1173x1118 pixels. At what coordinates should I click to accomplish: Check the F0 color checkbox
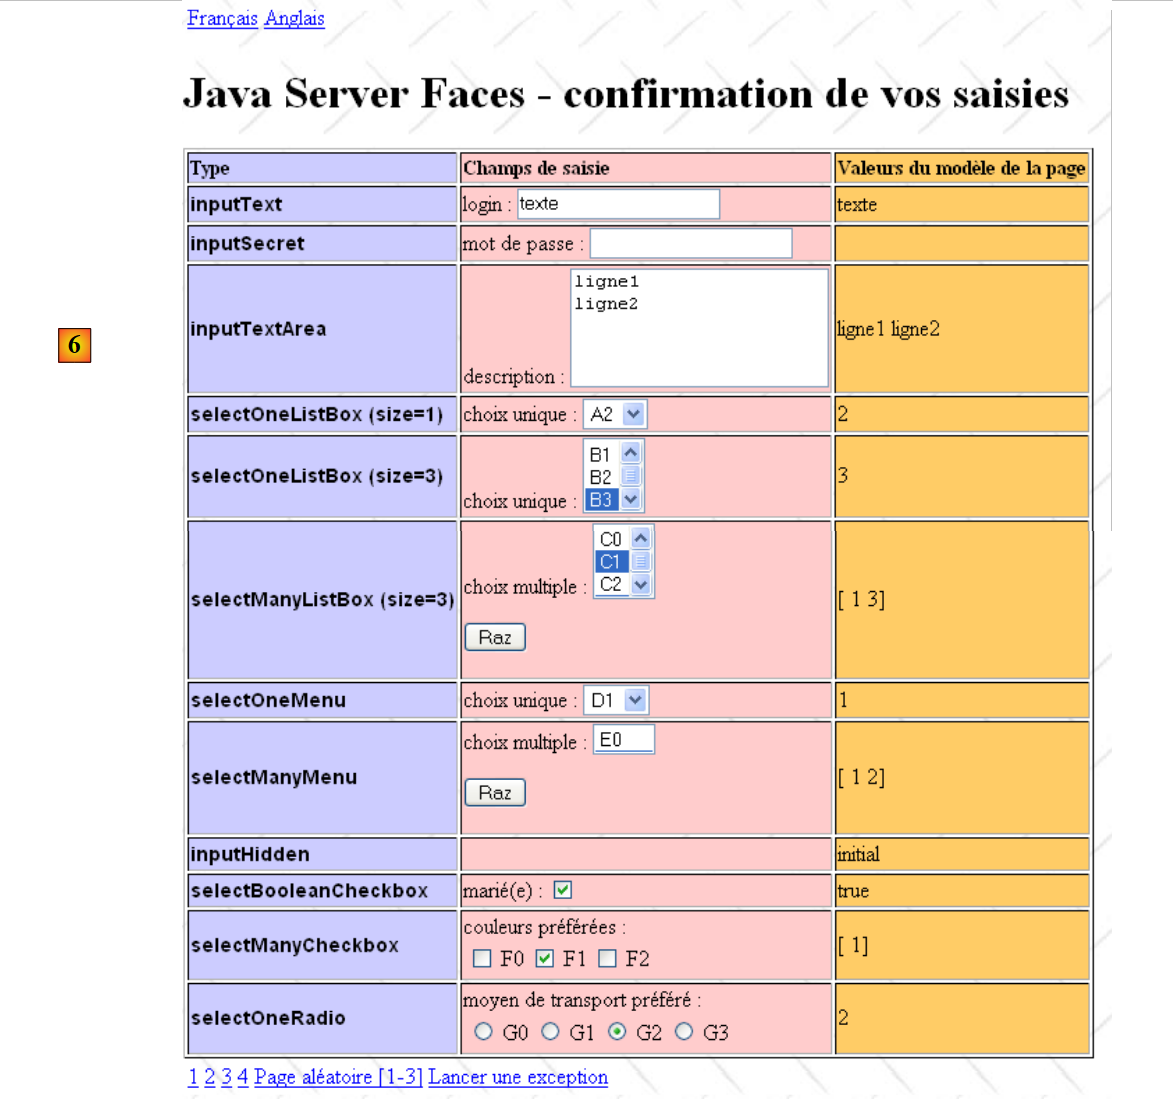pos(482,959)
